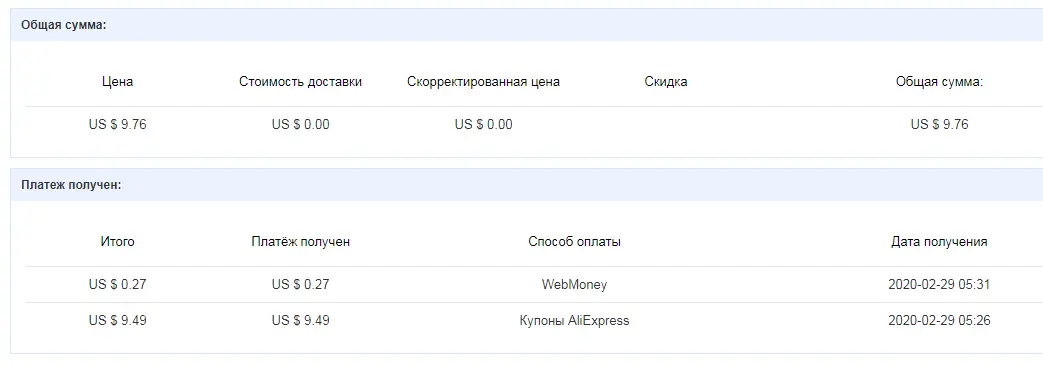Screen dimensions: 1043x372
Task: Click the "Общая сумма:" column header in table
Action: tap(939, 82)
